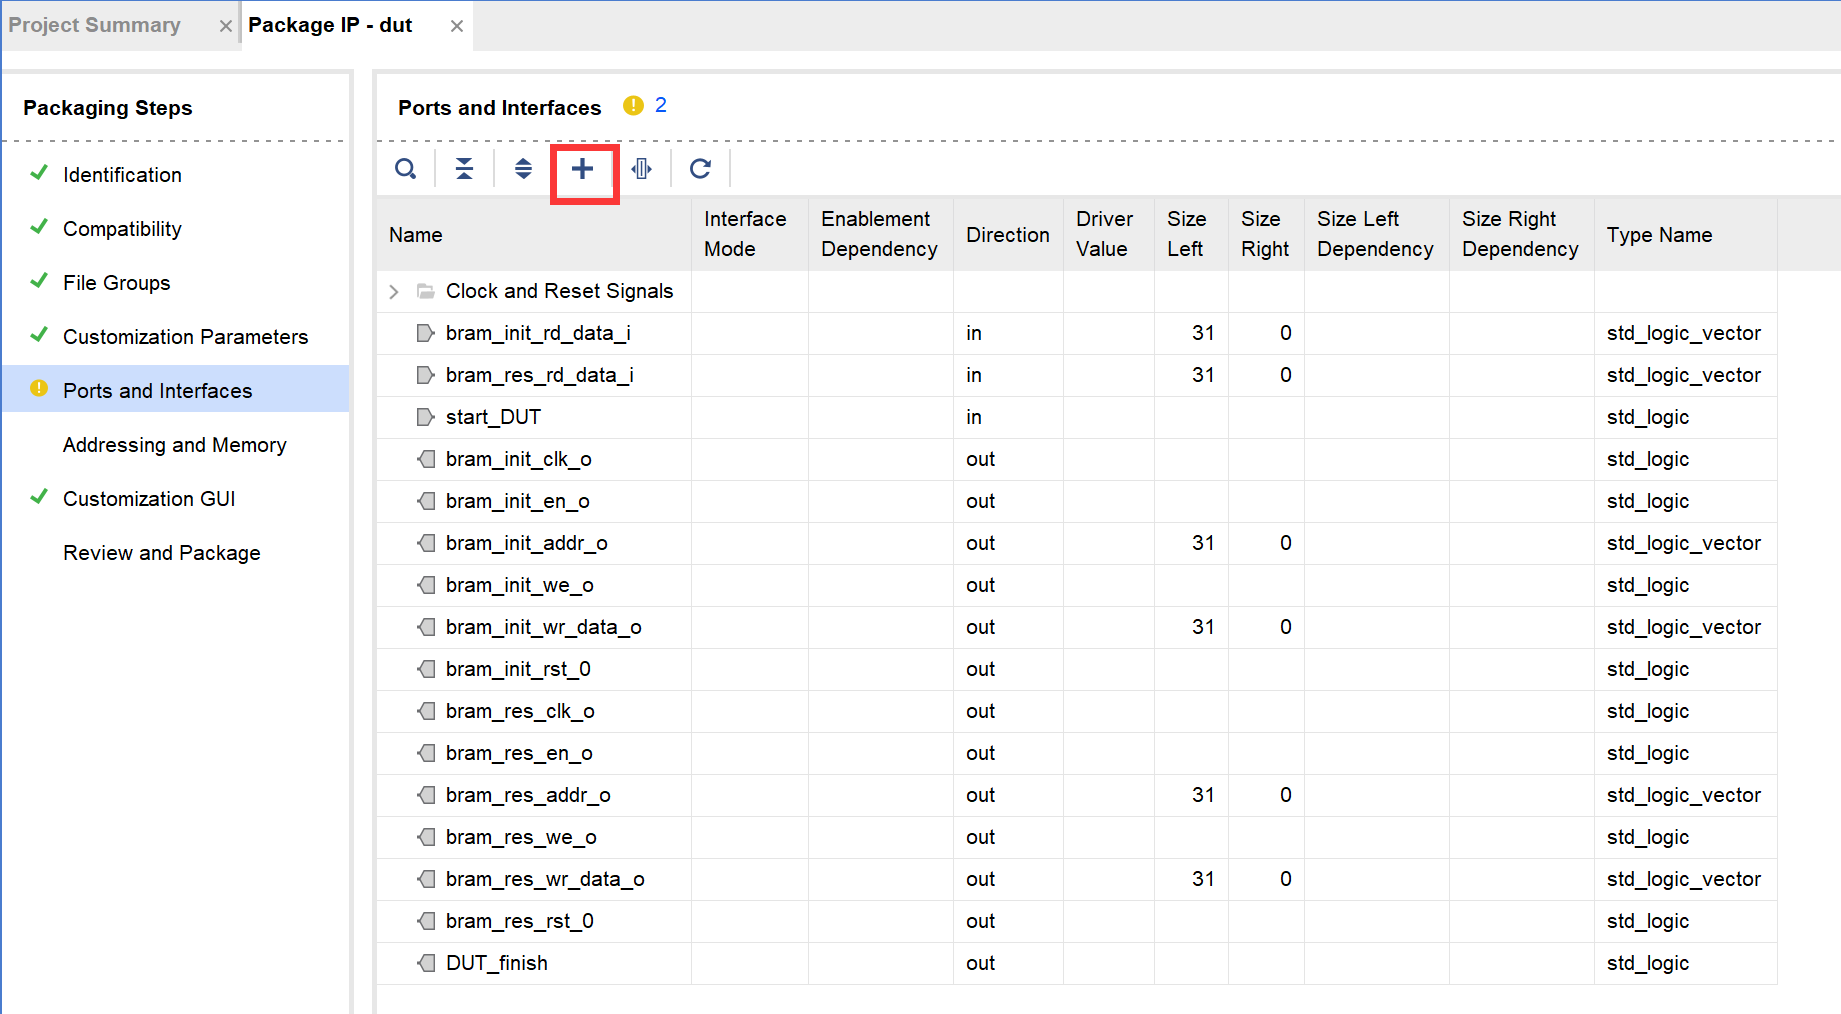Click the output port icon of bram_res_we_o
Image resolution: width=1841 pixels, height=1014 pixels.
coord(426,837)
